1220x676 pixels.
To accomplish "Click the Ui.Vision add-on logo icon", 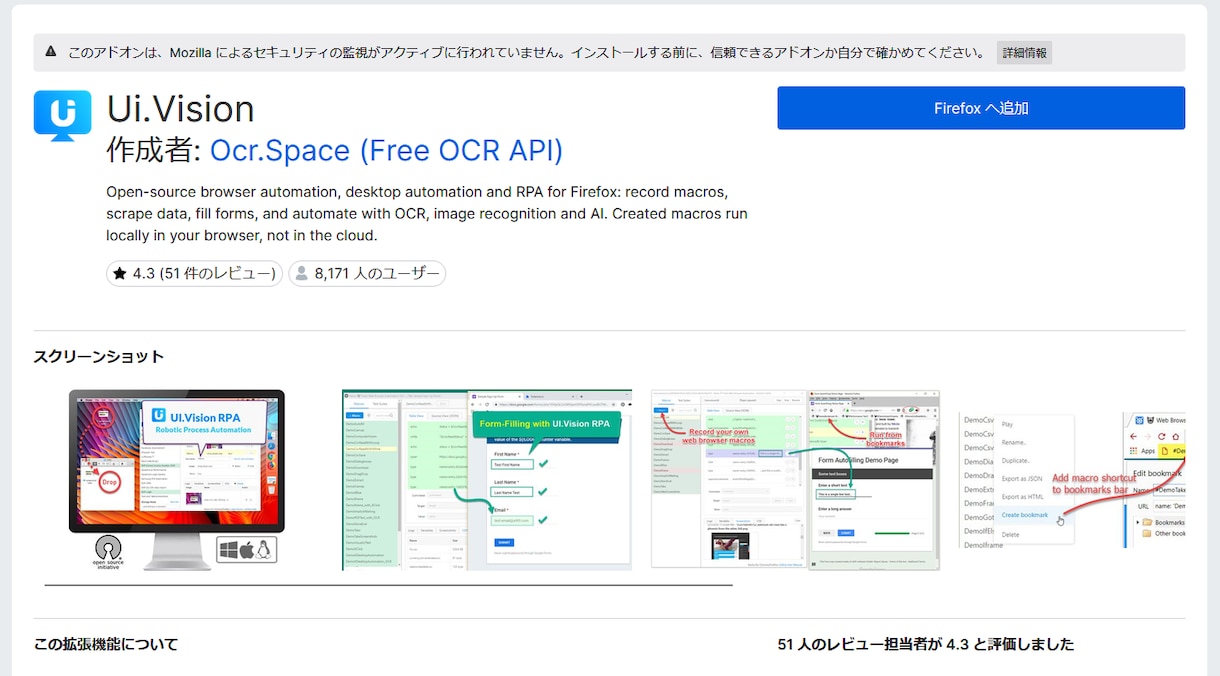I will 62,114.
